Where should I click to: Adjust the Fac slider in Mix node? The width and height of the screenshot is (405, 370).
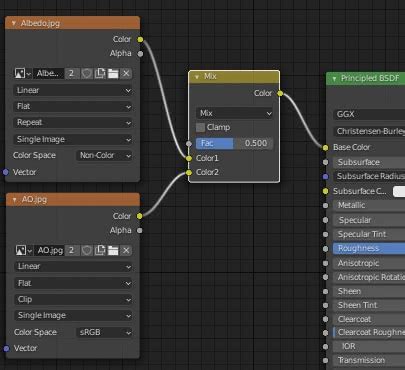(235, 143)
